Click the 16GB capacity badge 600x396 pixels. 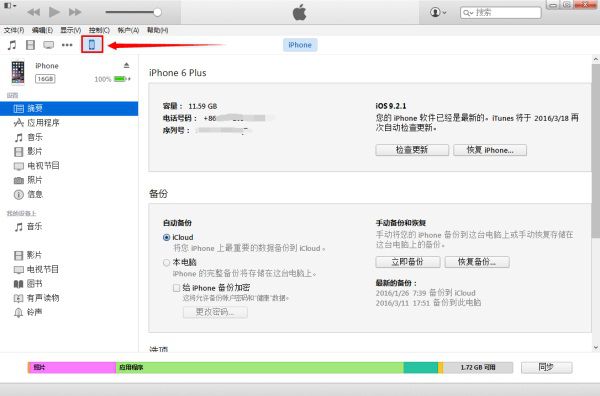point(45,79)
